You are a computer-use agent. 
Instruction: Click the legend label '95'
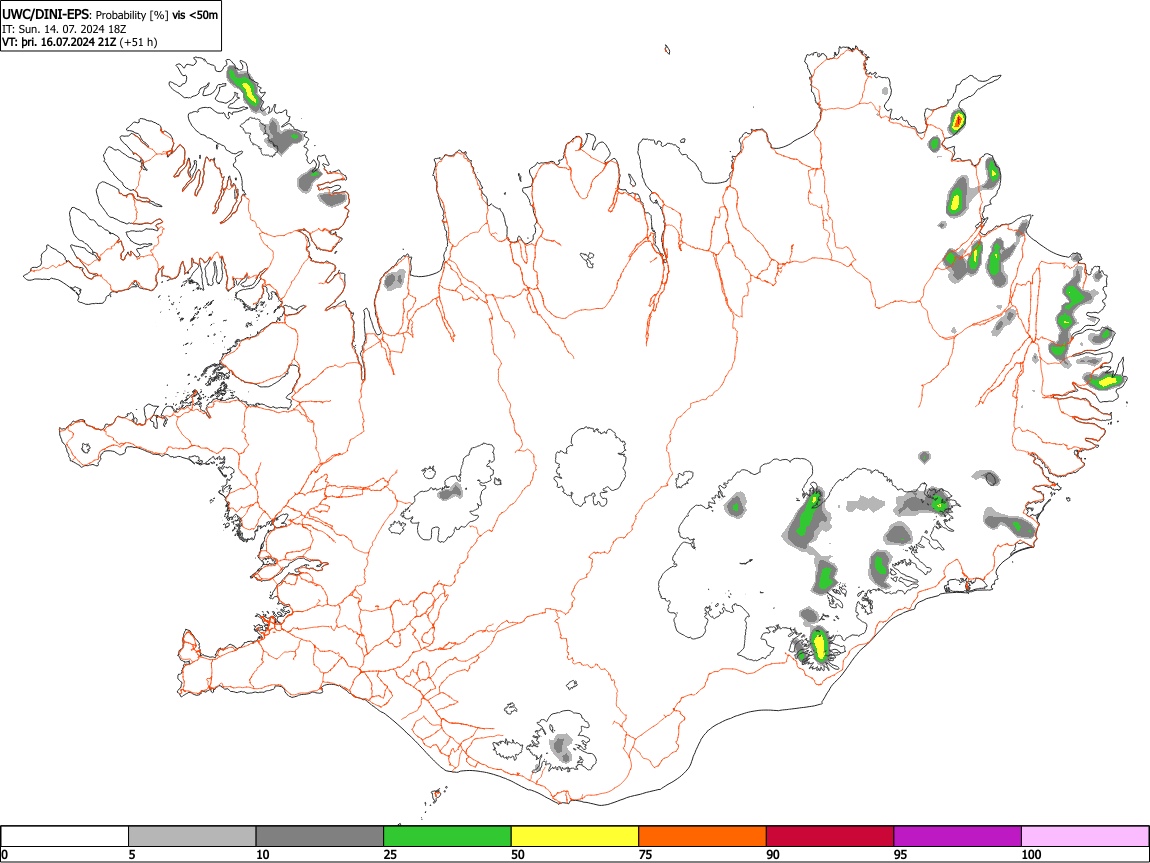point(901,854)
